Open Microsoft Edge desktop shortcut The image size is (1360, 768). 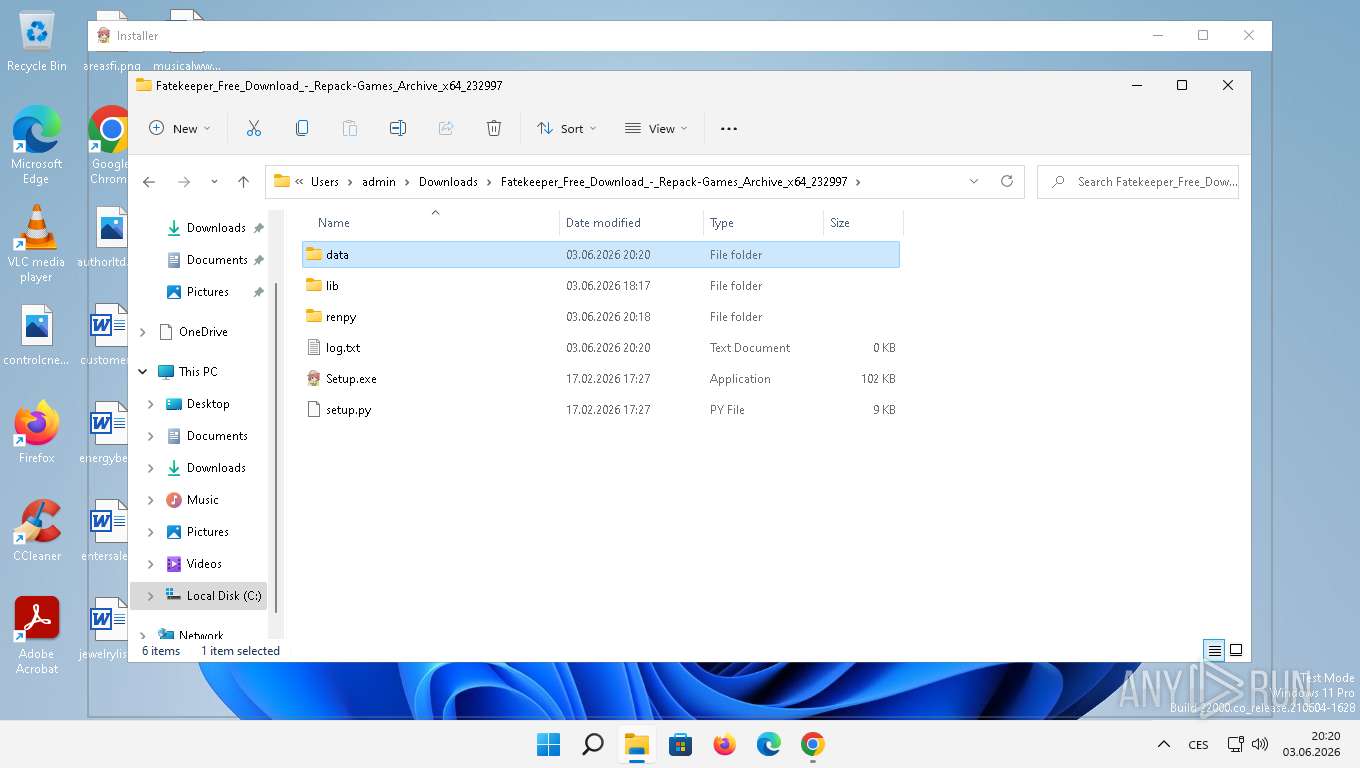pos(37,145)
